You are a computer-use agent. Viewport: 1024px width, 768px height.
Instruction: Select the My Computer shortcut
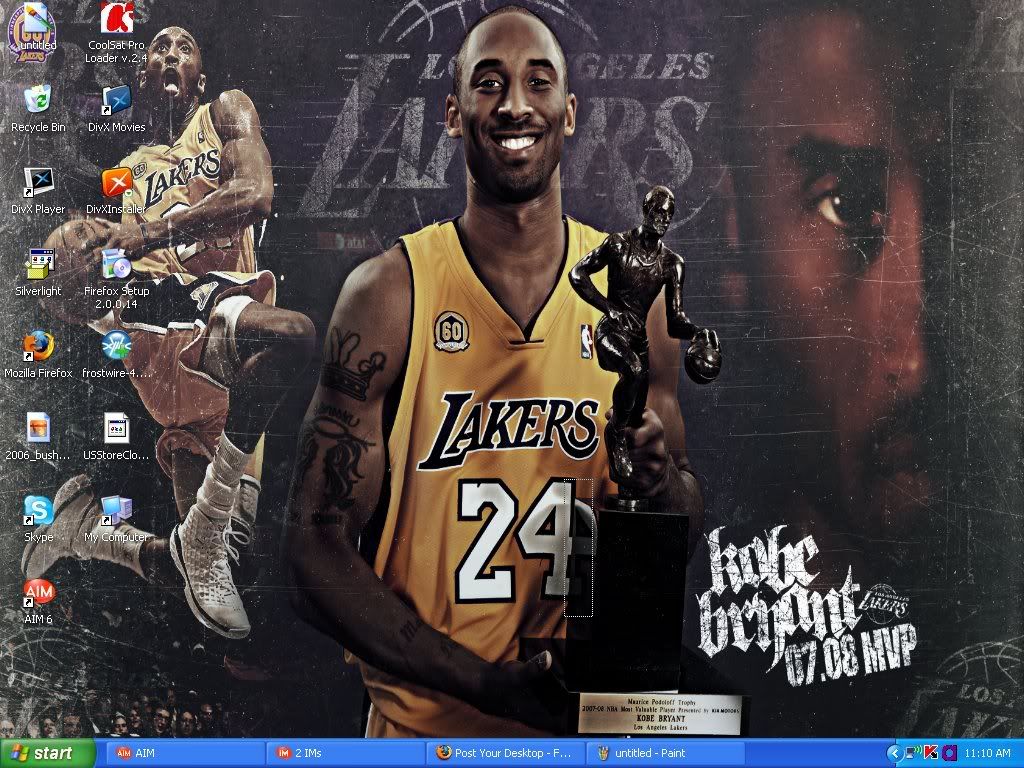[117, 519]
